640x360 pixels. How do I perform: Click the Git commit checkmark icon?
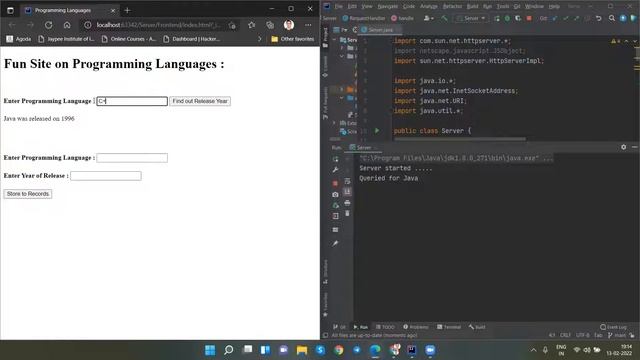(x=566, y=18)
